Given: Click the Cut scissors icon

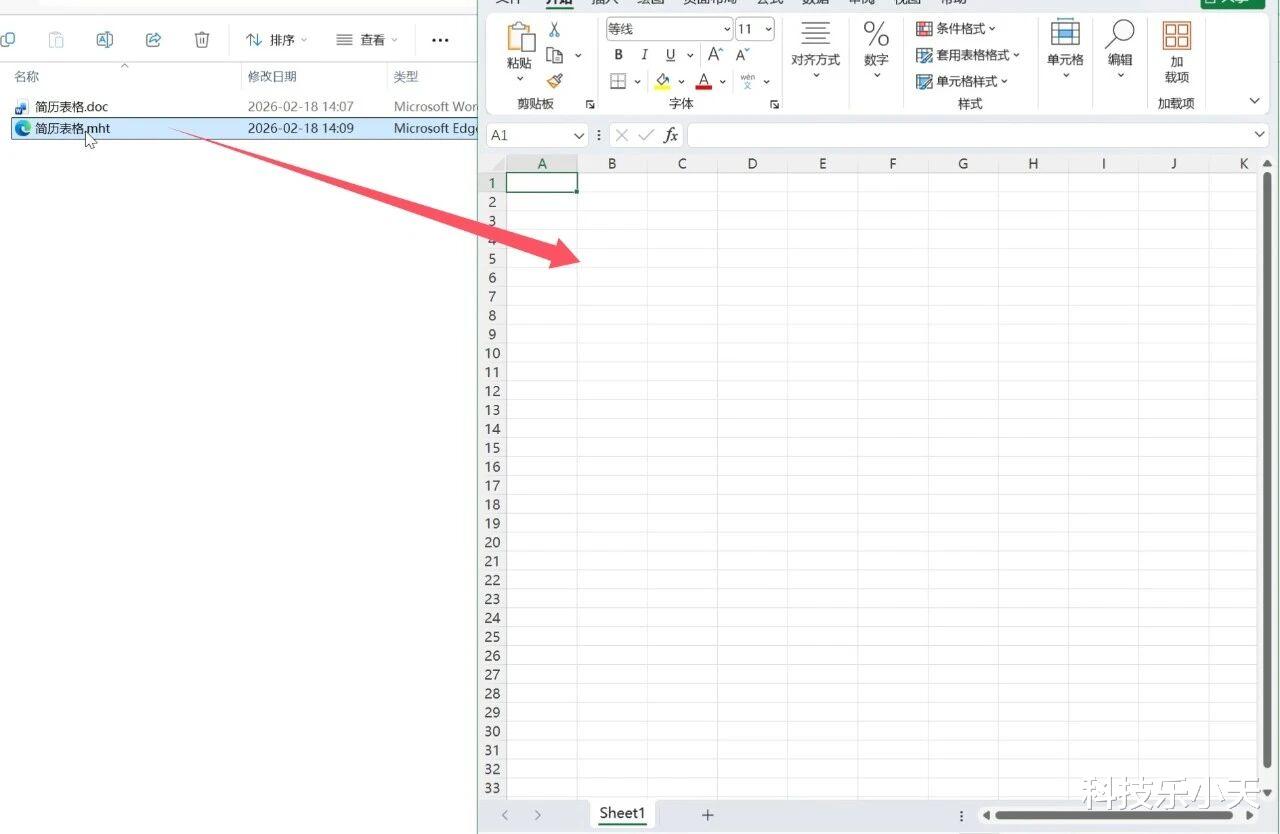Looking at the screenshot, I should [x=554, y=30].
